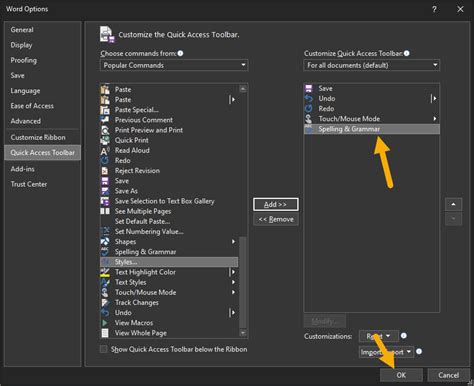Click the Save icon in the commands list
Screen dimensions: 474x386
[x=105, y=181]
